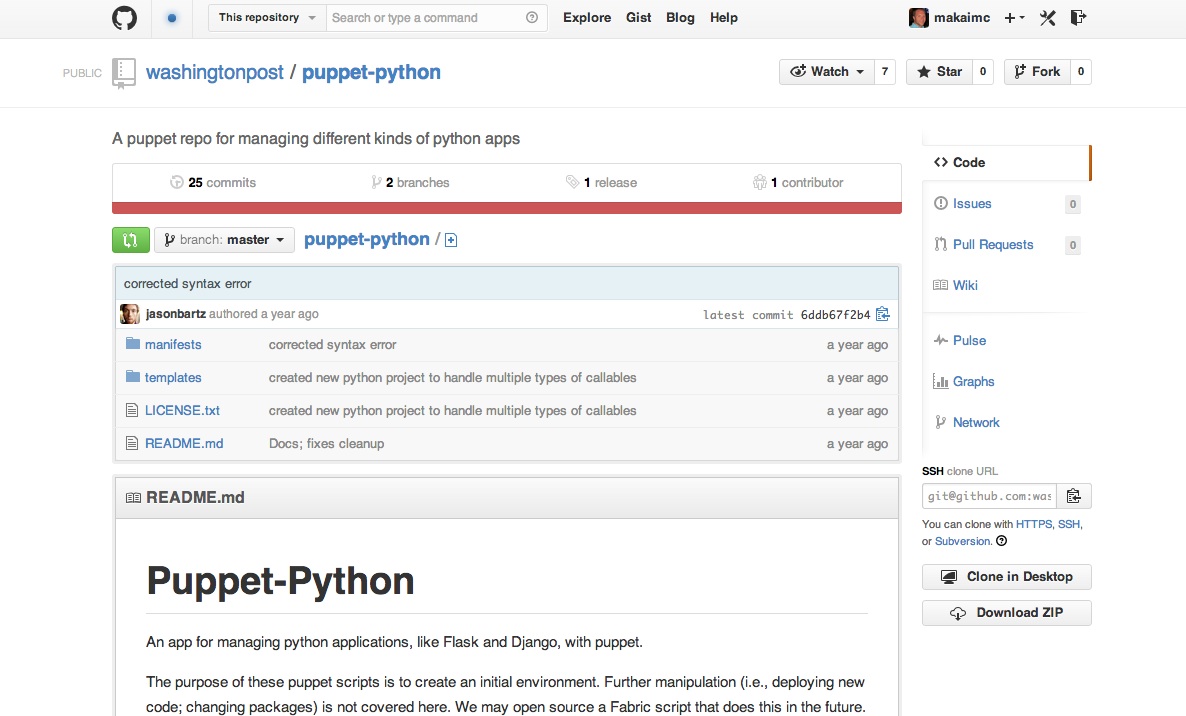Image resolution: width=1186 pixels, height=716 pixels.
Task: Click the Wiki book icon
Action: pos(940,285)
